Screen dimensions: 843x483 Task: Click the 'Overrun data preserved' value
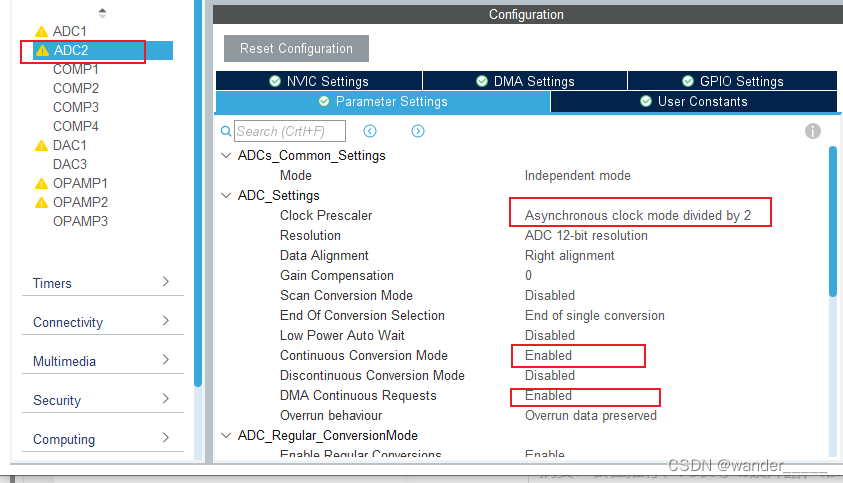point(591,415)
